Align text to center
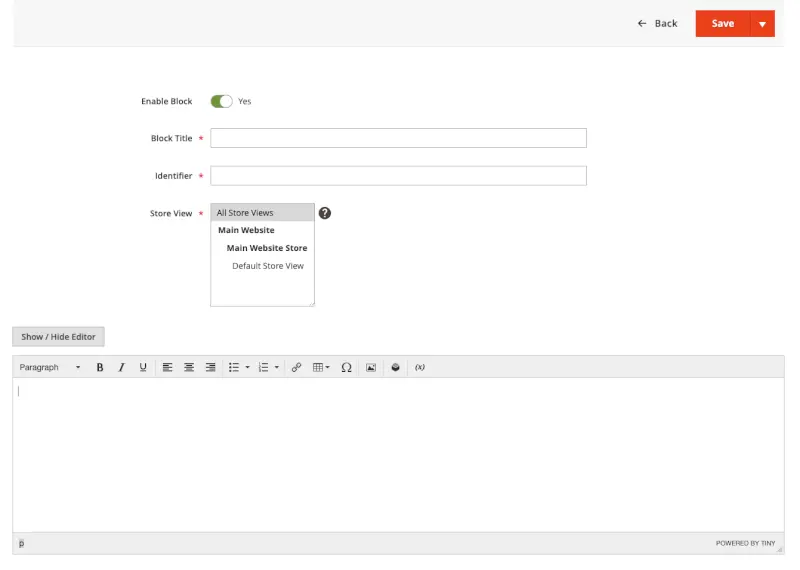The height and width of the screenshot is (570, 800). 189,367
